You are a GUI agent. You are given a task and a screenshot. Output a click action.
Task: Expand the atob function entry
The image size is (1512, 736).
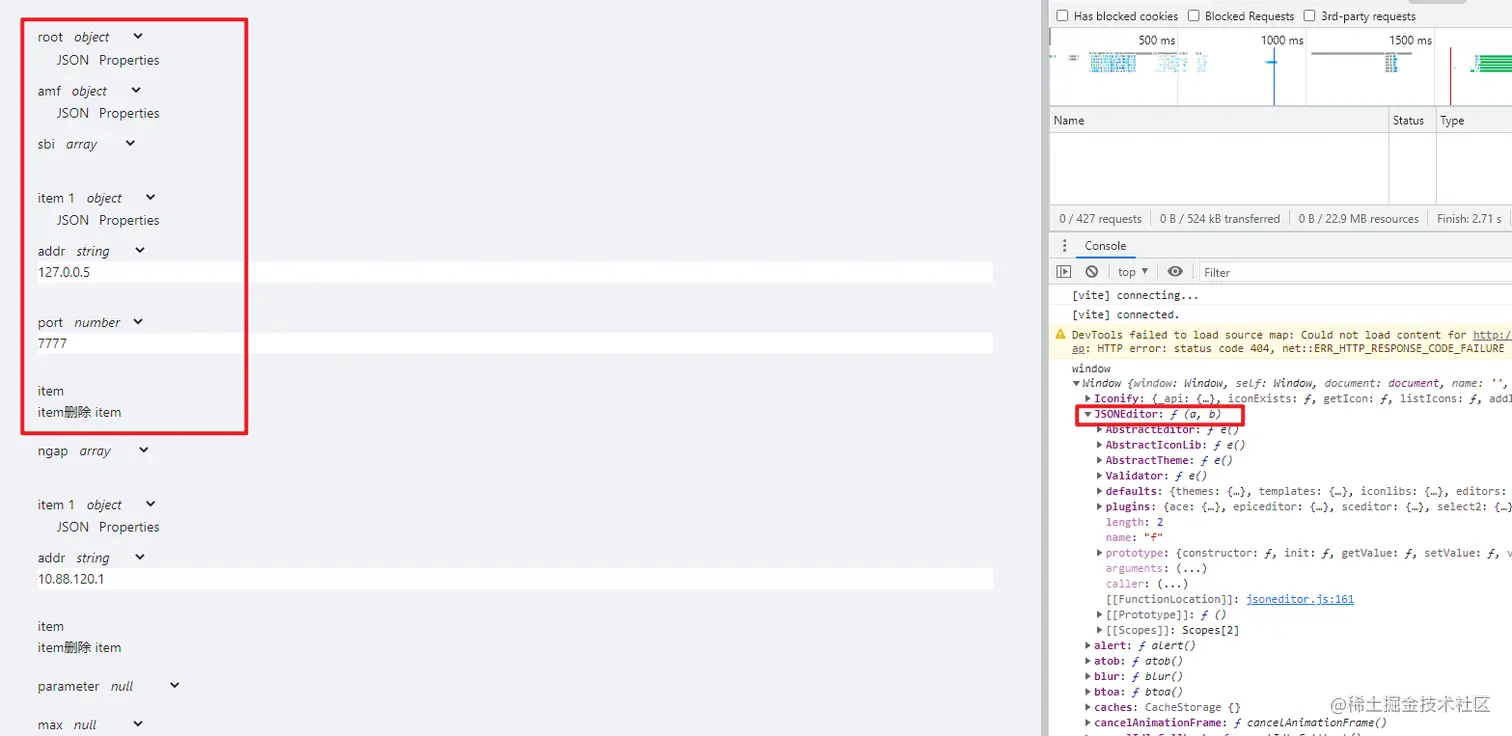click(1089, 661)
